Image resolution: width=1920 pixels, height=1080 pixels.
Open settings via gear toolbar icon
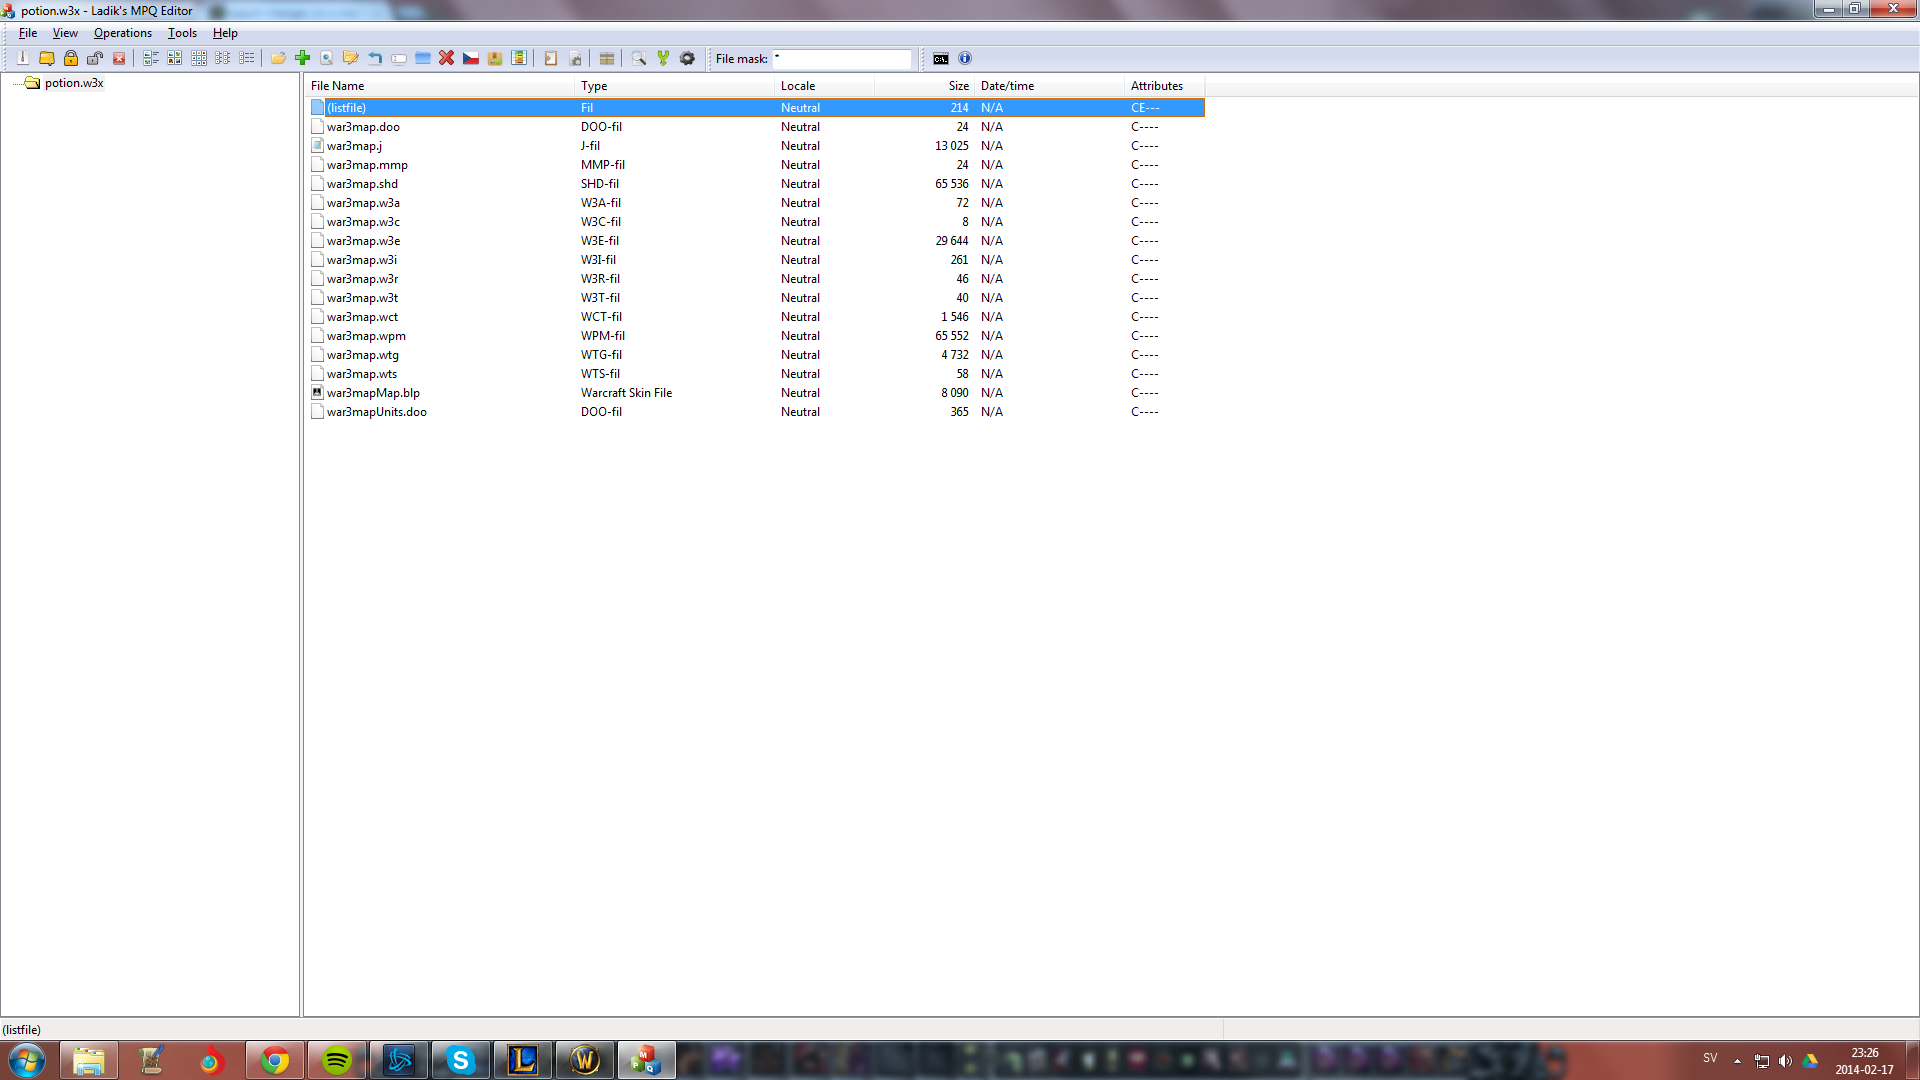pos(687,58)
